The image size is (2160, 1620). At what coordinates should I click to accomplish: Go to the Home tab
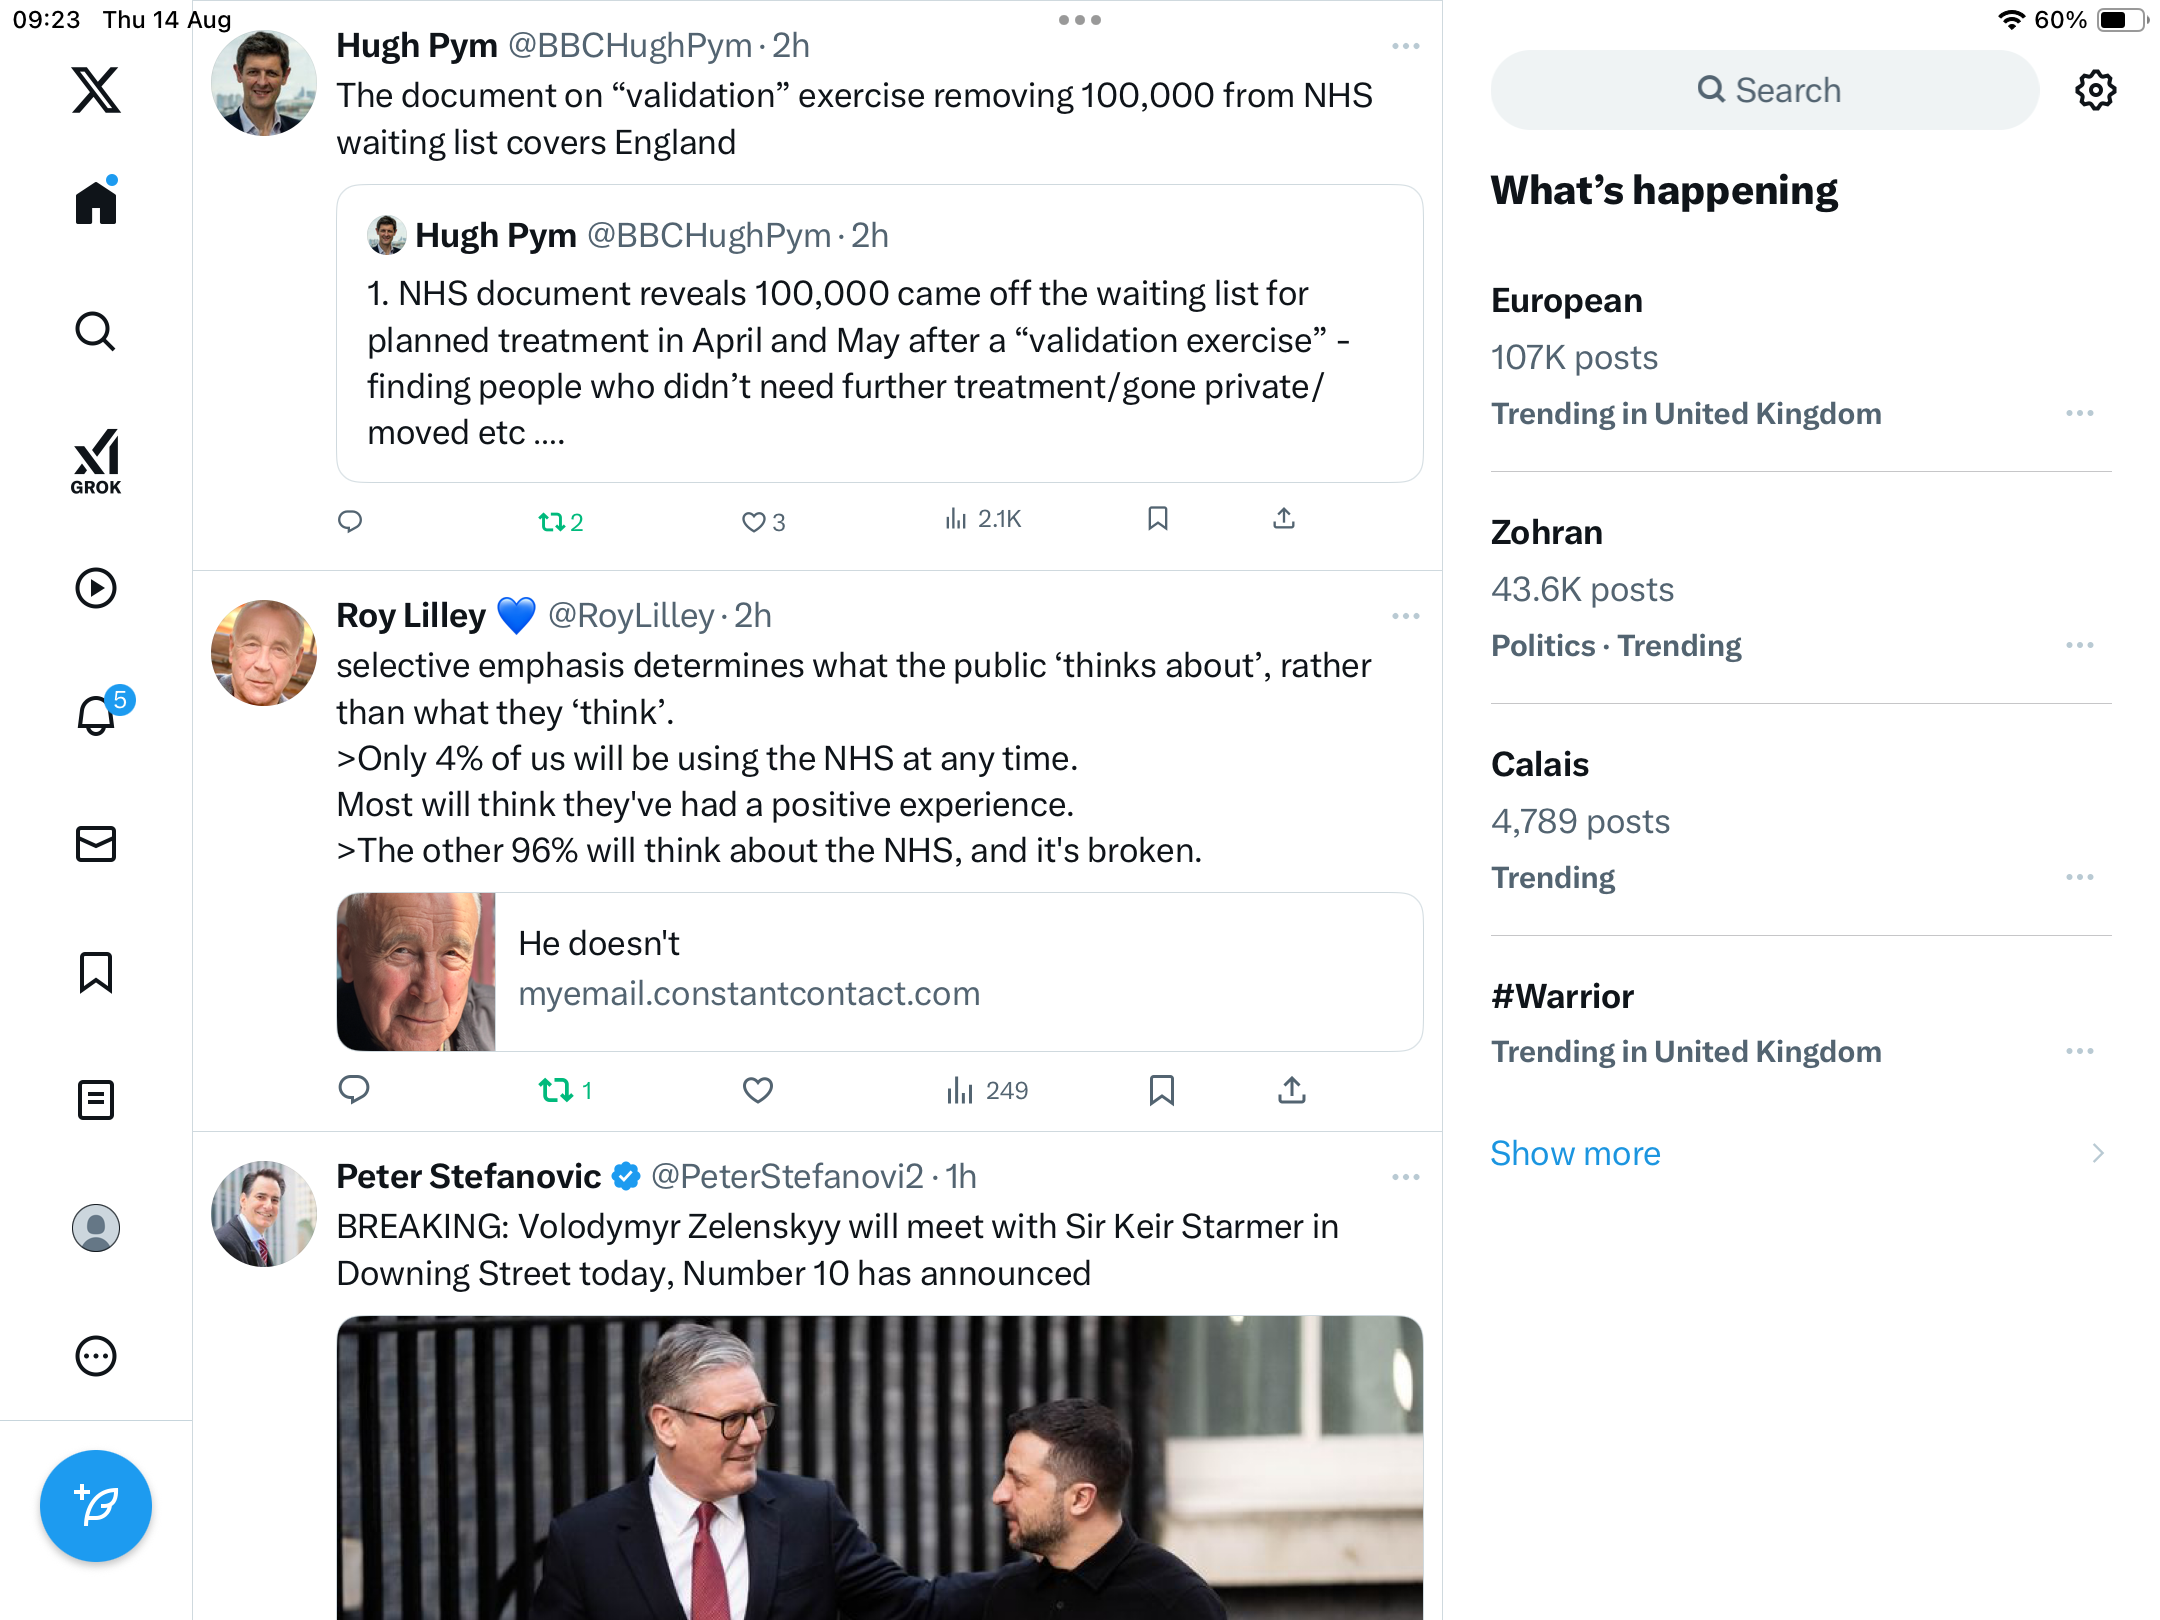[x=96, y=203]
